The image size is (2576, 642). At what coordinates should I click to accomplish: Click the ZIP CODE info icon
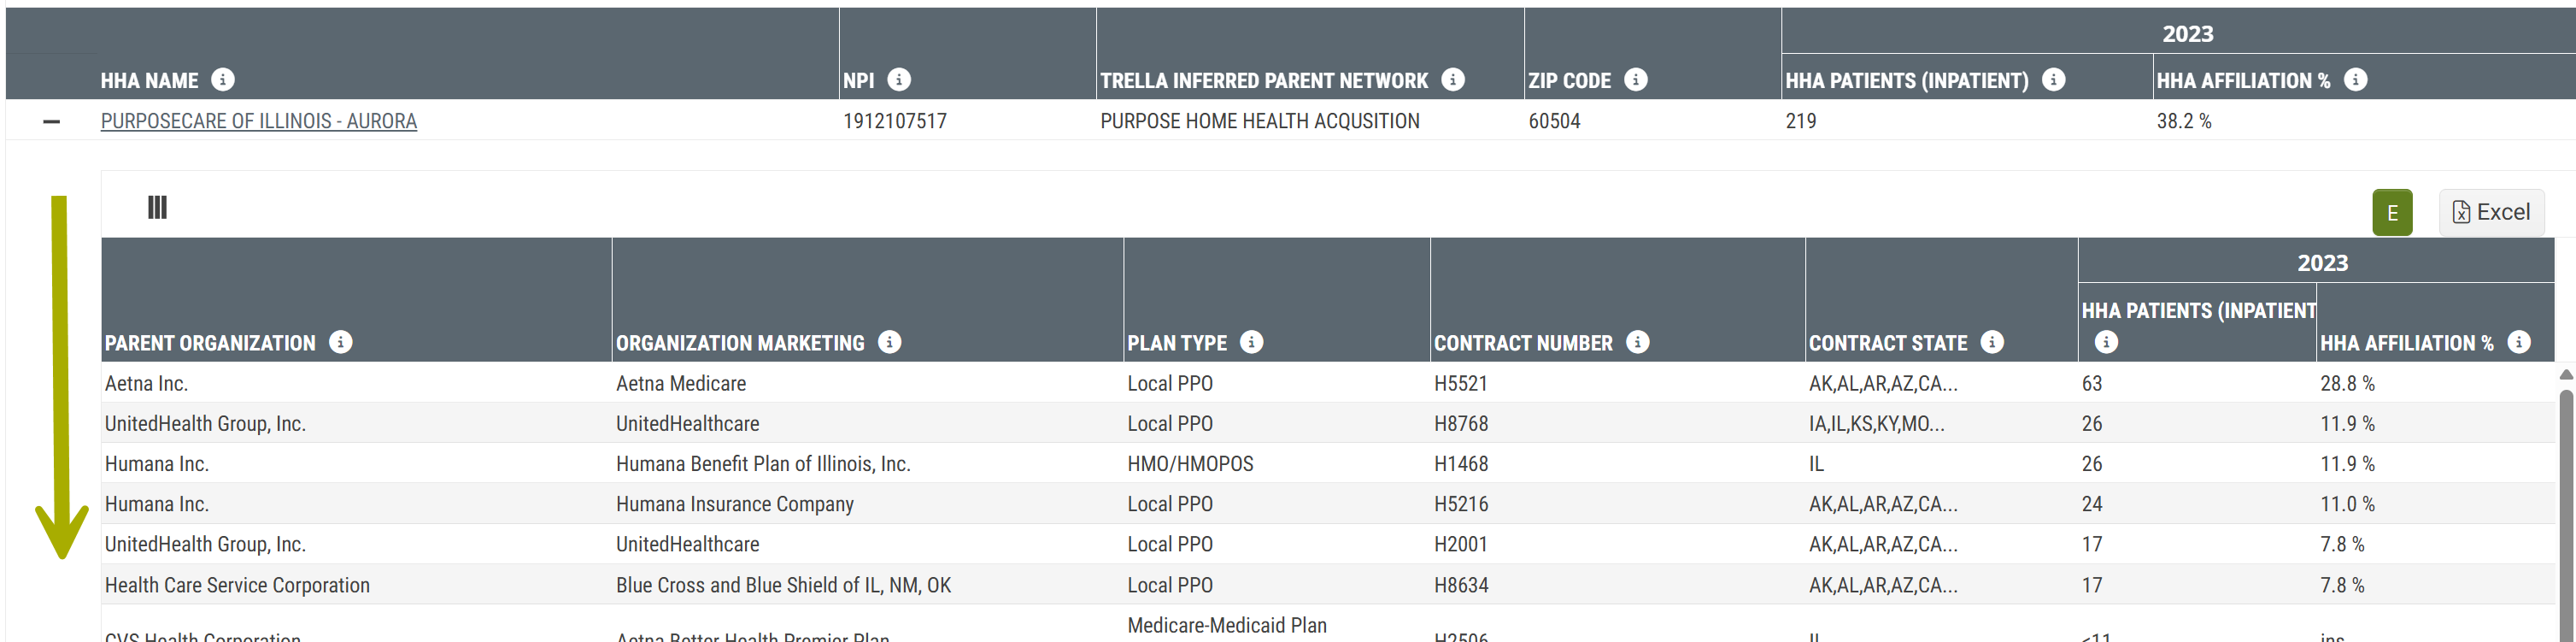(1636, 79)
